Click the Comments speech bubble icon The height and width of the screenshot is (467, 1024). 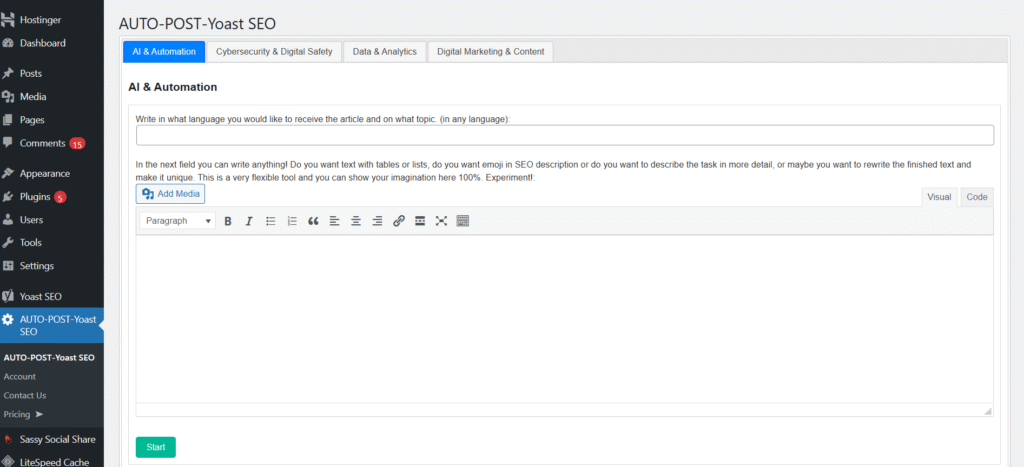8,143
